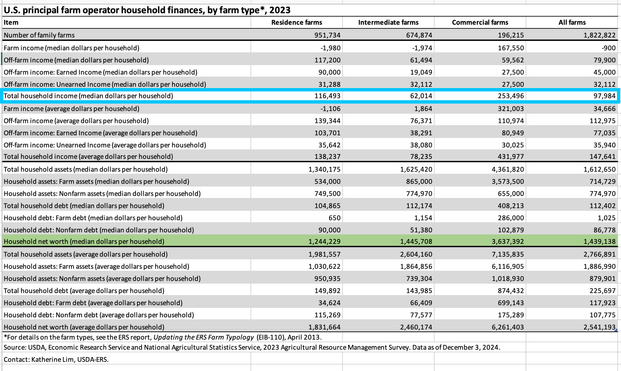This screenshot has width=621, height=371.
Task: Click the 'All farms' column header
Action: pos(572,23)
